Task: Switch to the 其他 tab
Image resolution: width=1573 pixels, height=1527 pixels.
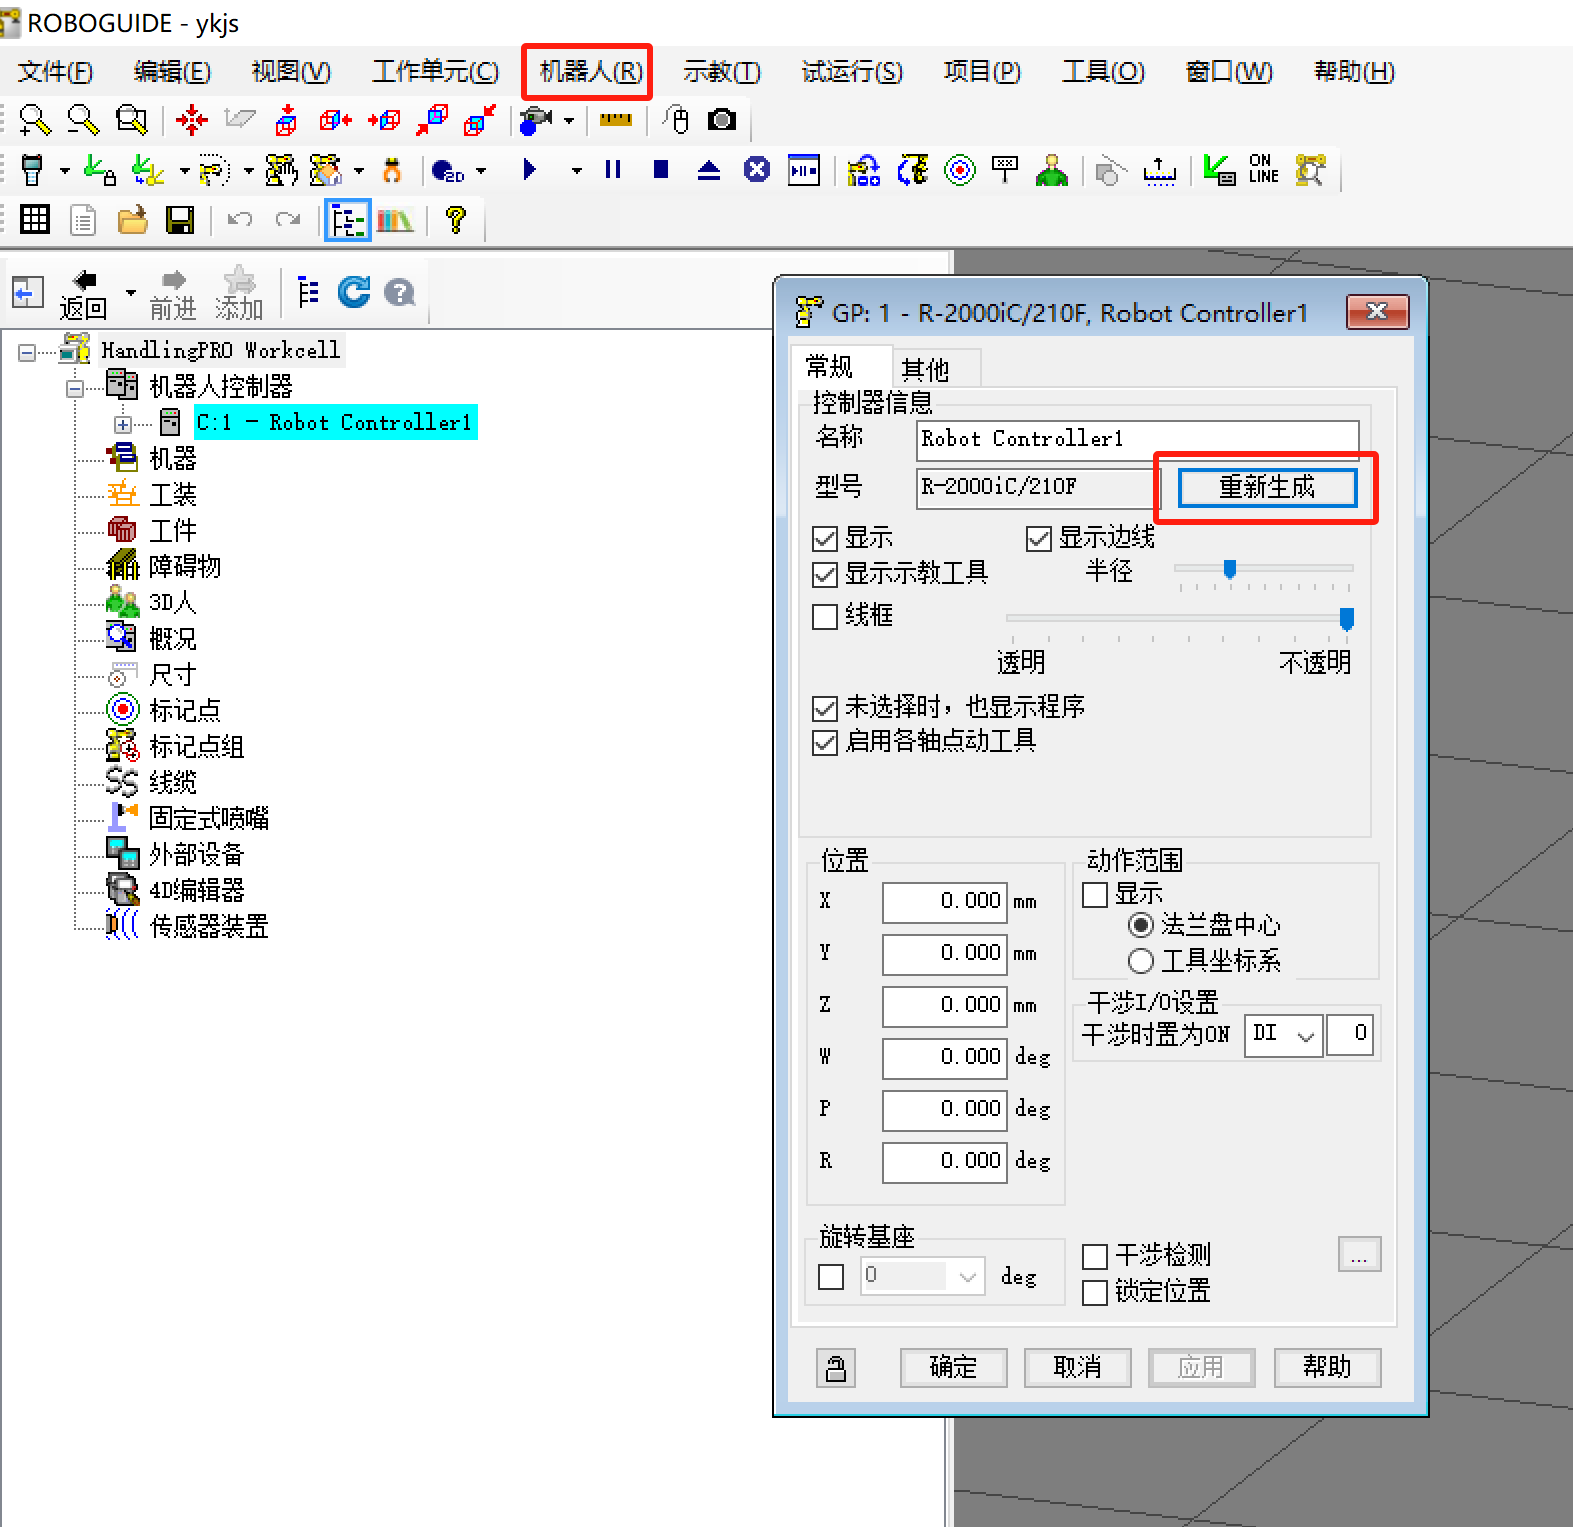Action: coord(925,369)
